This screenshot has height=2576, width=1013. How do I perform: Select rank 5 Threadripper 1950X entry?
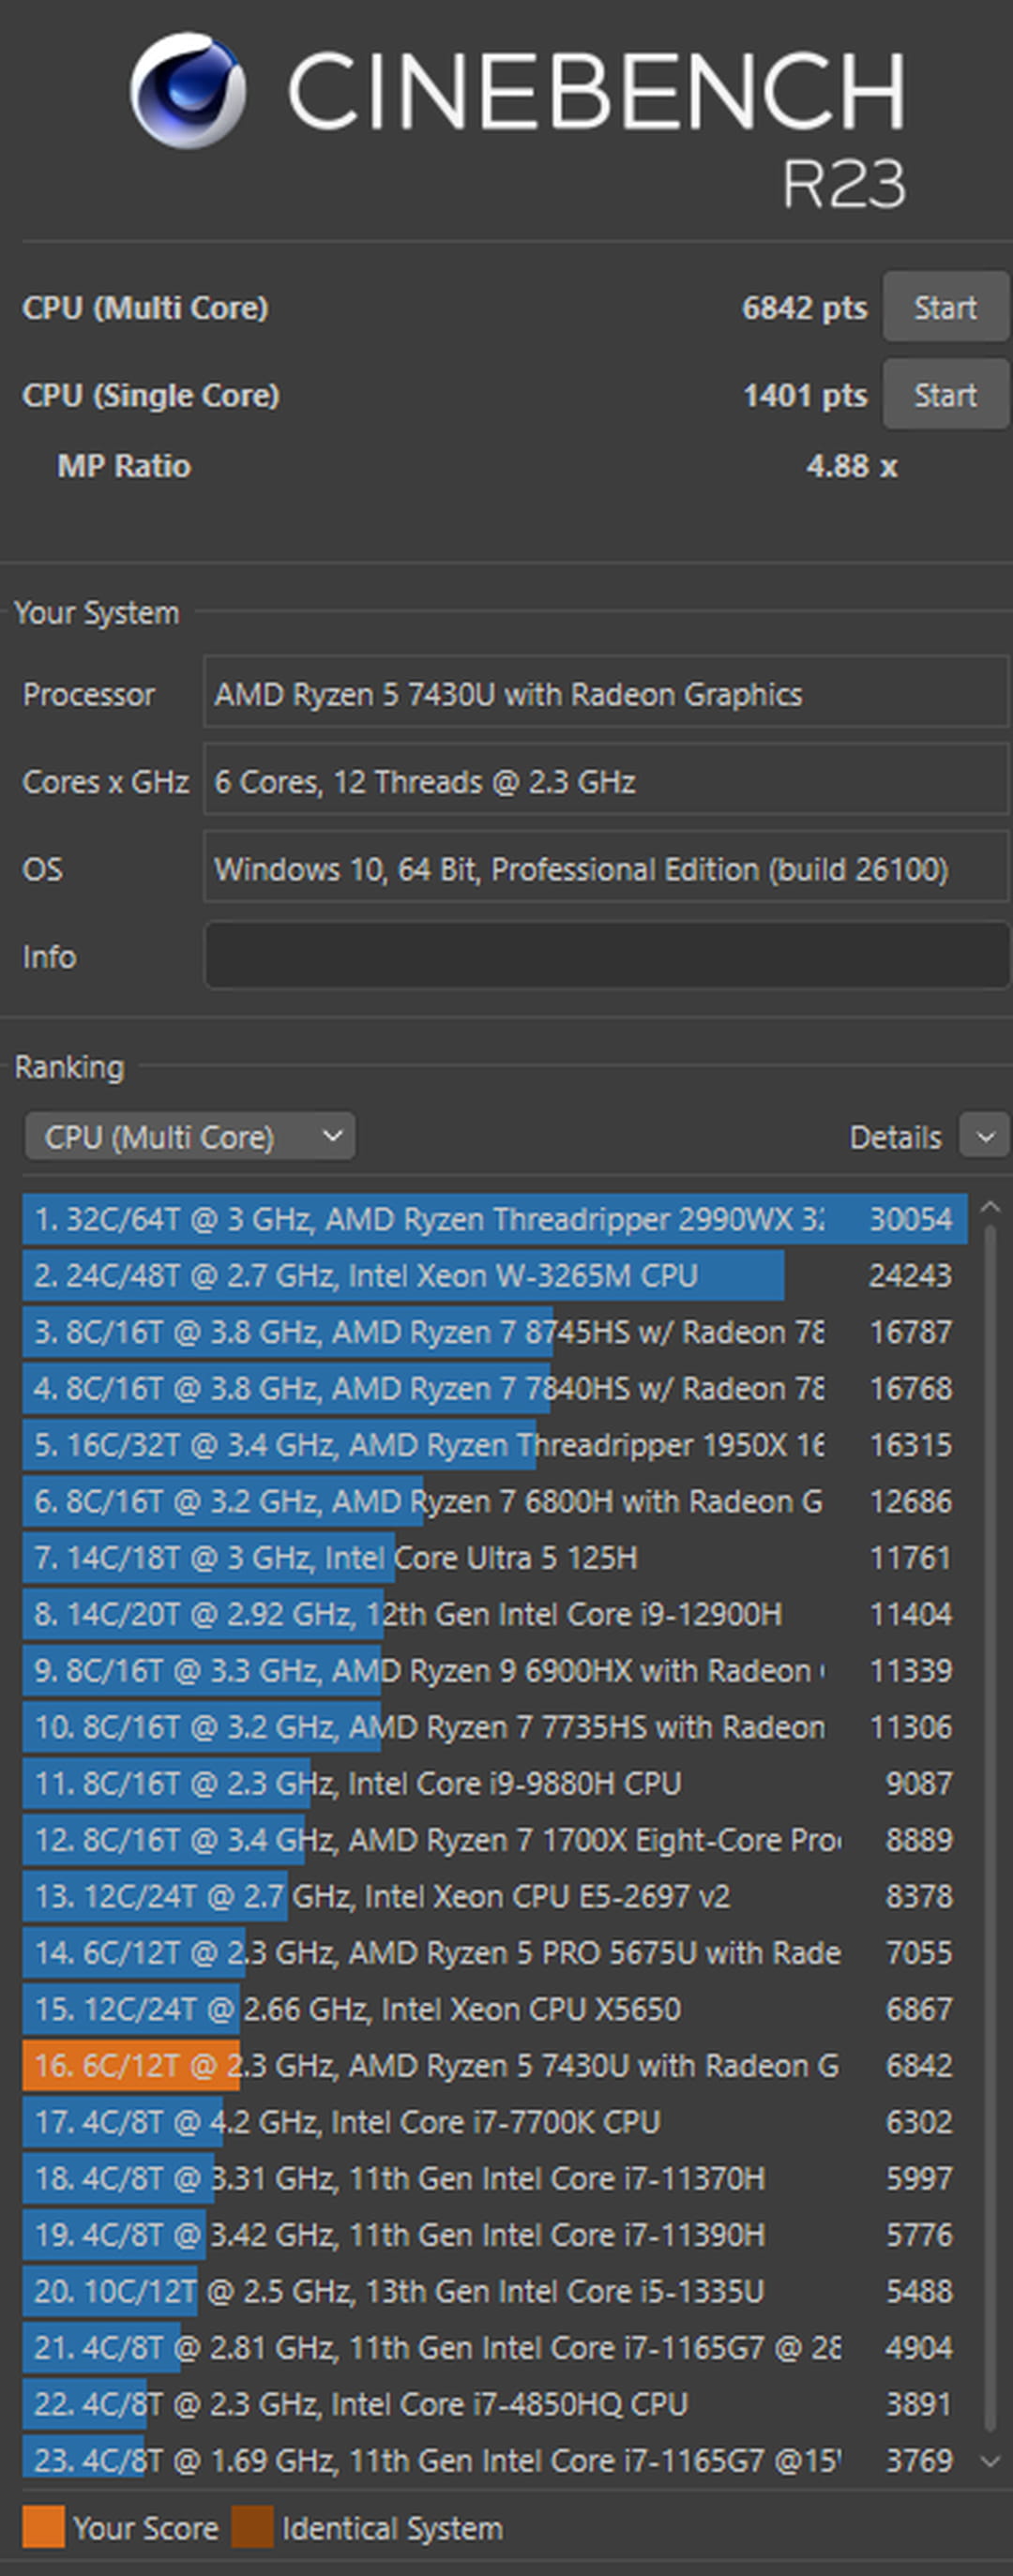(494, 1445)
